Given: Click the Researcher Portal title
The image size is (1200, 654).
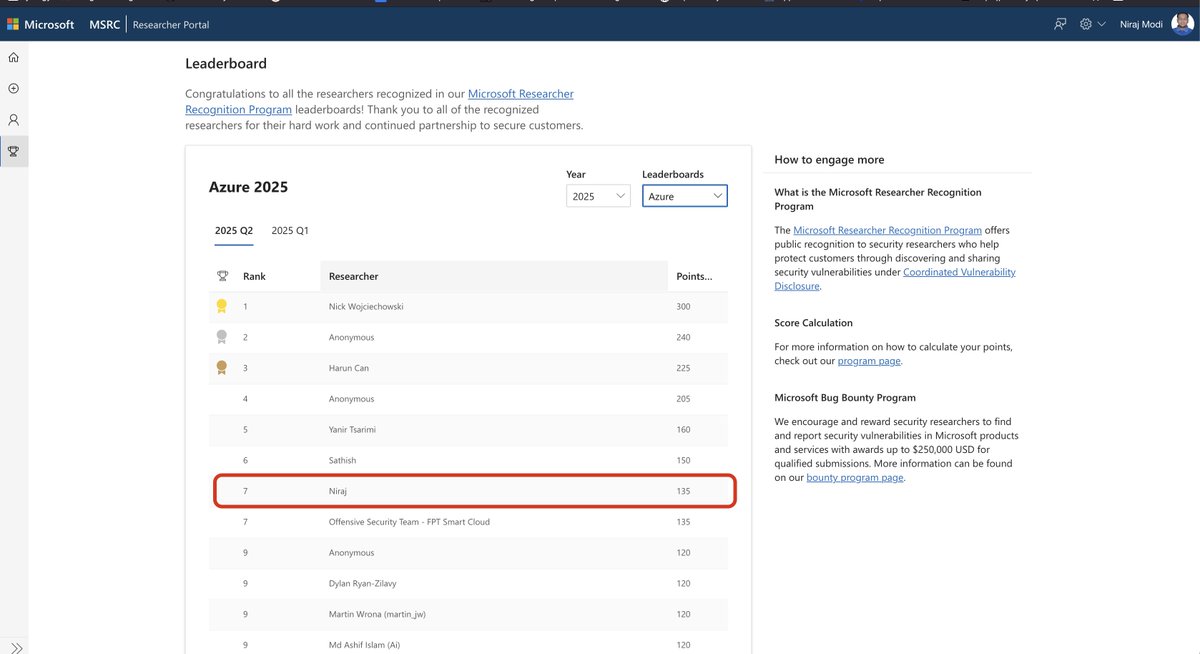Looking at the screenshot, I should pos(171,24).
